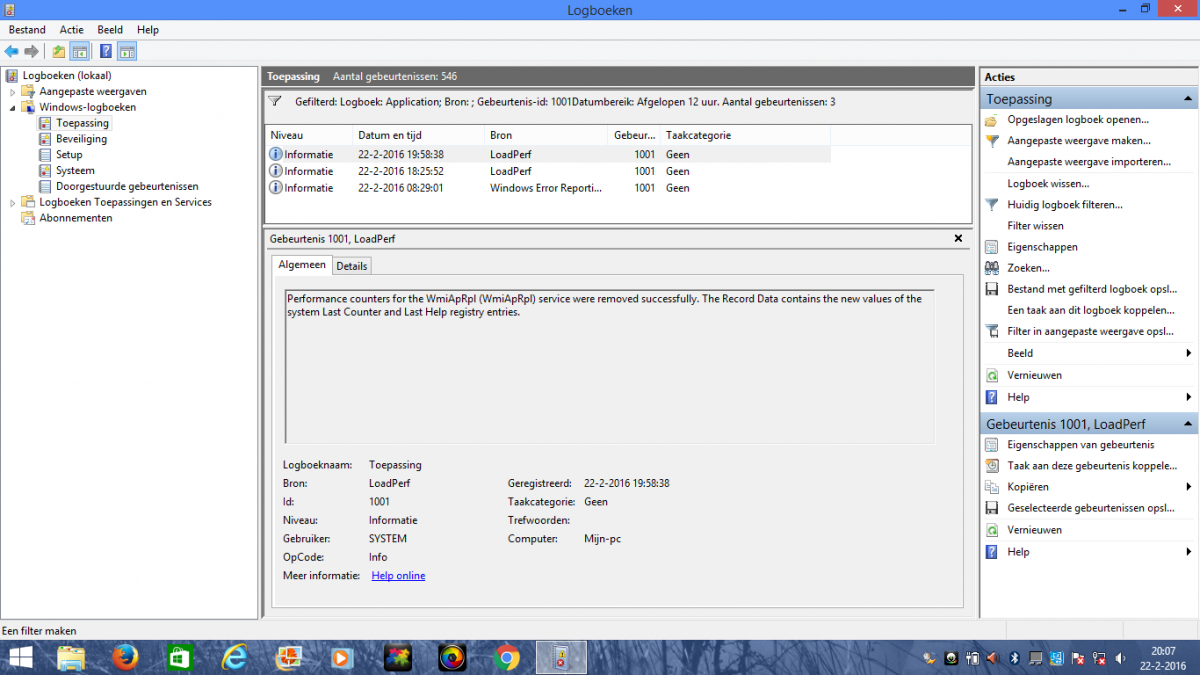Click Filter wissen action
The image size is (1200, 675).
(1035, 226)
